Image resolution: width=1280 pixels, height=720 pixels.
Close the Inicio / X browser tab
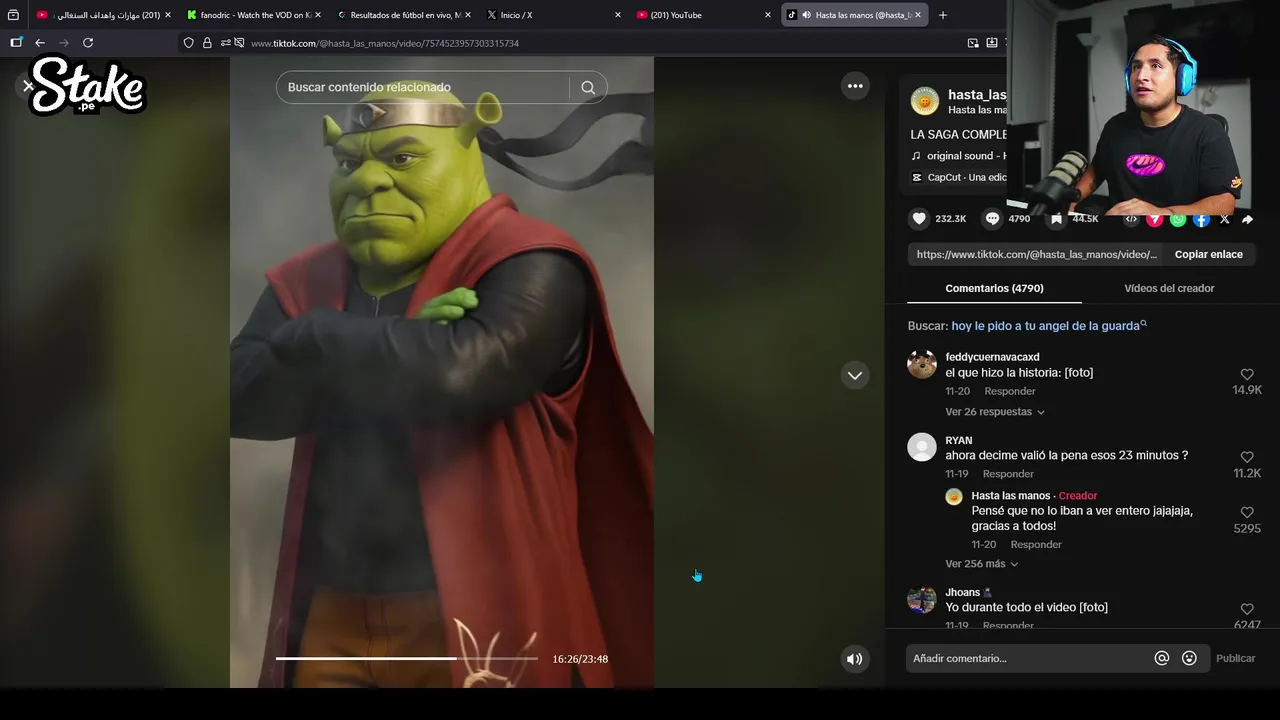618,15
